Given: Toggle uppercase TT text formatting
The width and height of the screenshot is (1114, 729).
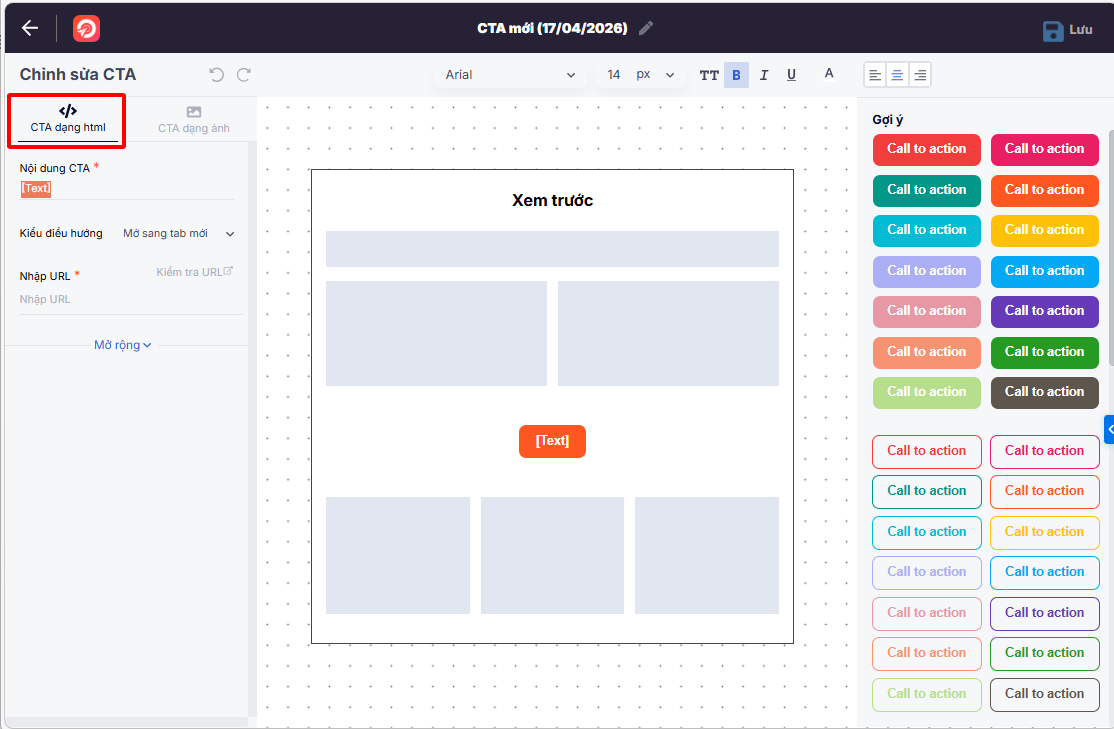Looking at the screenshot, I should [709, 75].
